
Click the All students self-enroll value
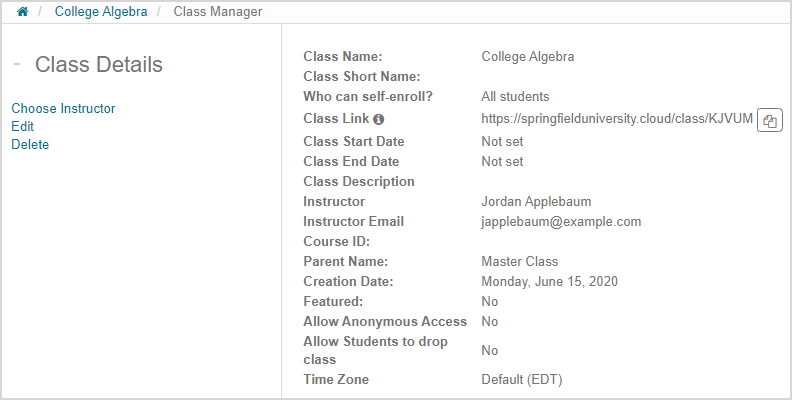pos(515,97)
